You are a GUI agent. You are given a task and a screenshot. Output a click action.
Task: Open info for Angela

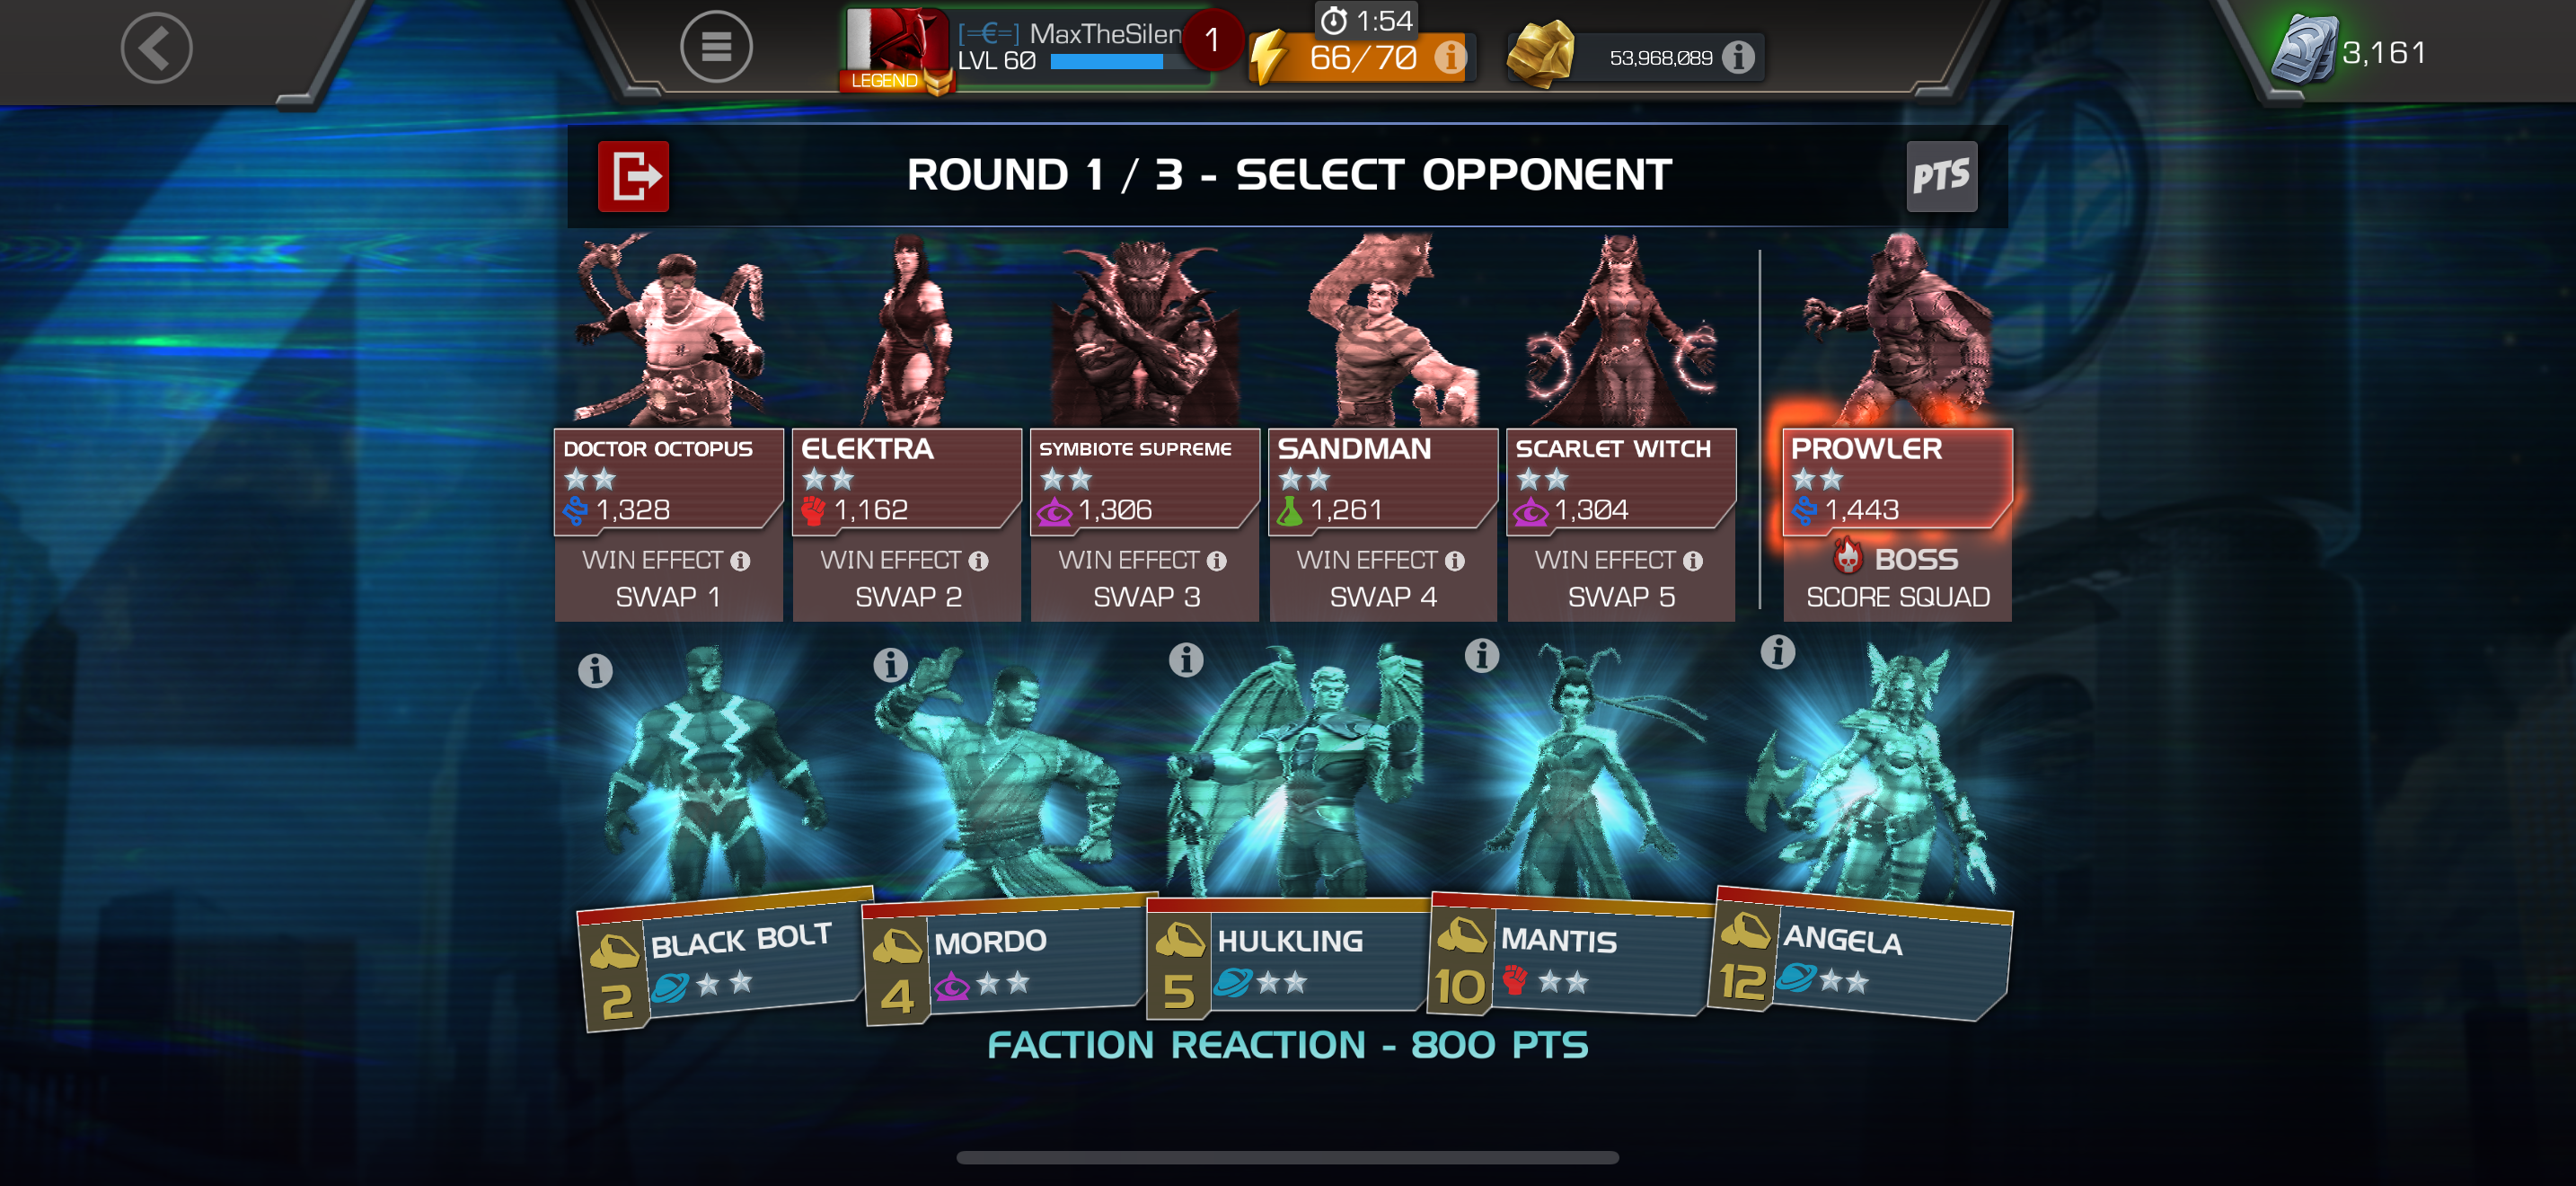tap(1777, 652)
